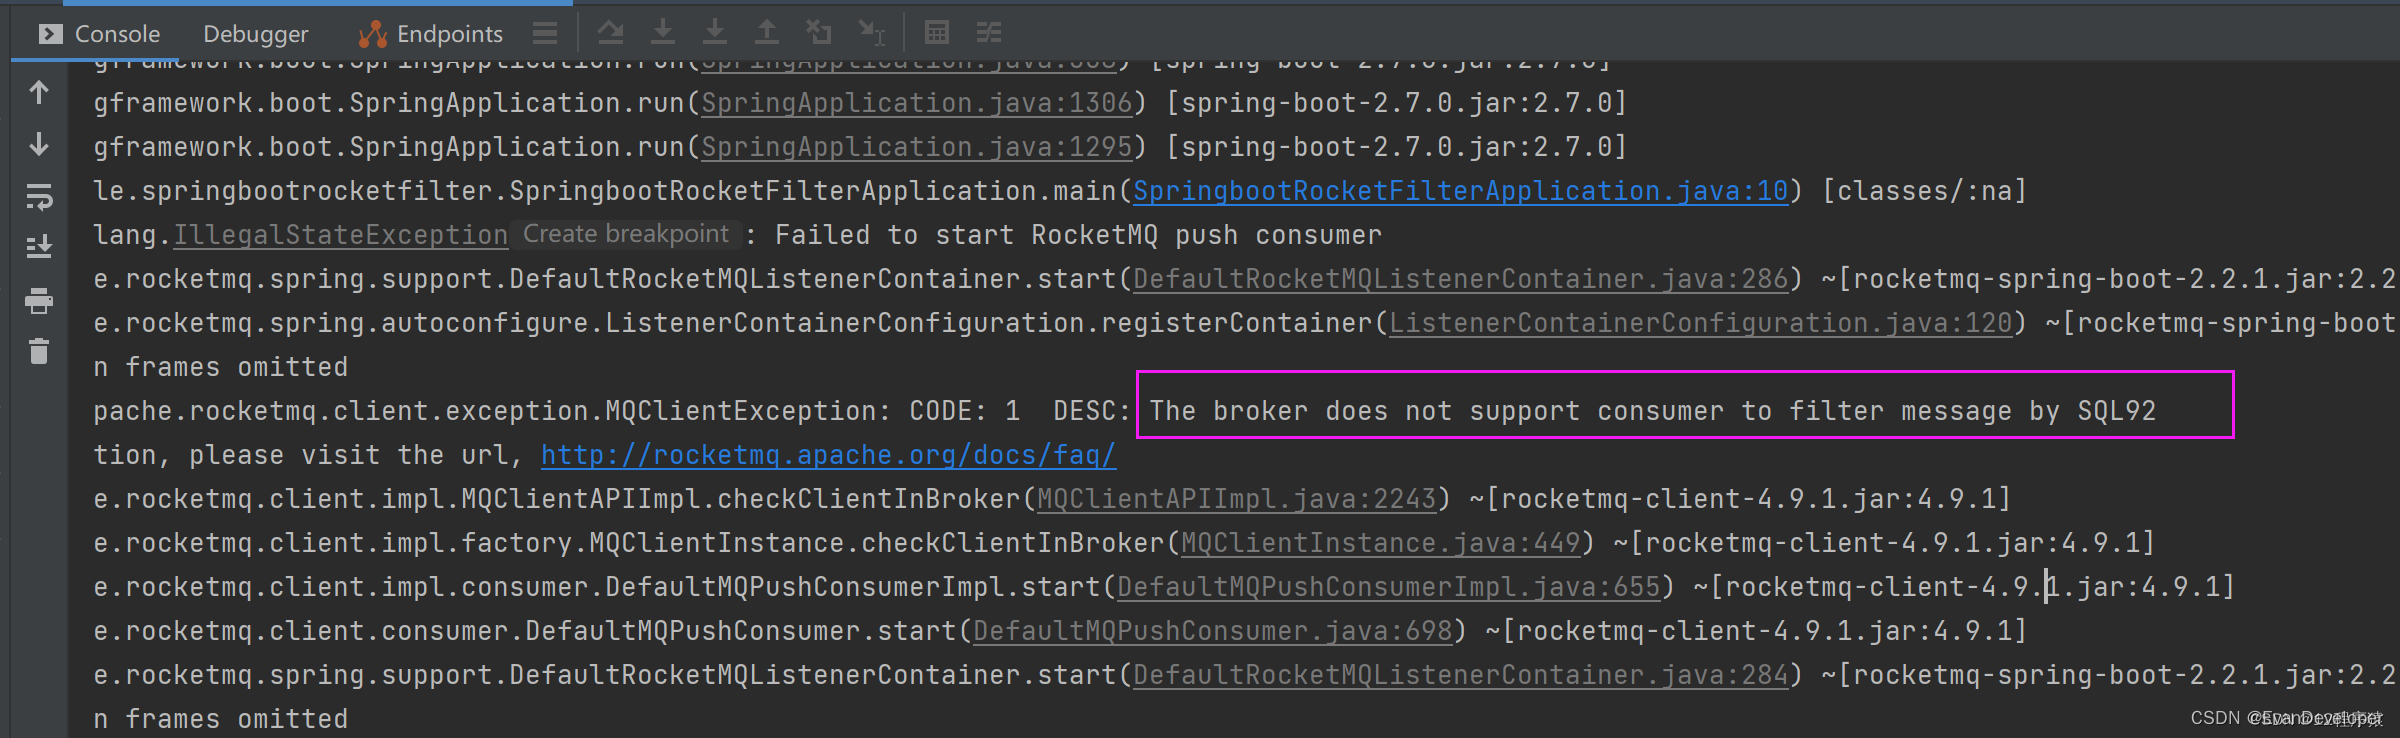Open SpringbootRocketFilterApplication.java:10 link
The width and height of the screenshot is (2400, 738).
[1461, 191]
